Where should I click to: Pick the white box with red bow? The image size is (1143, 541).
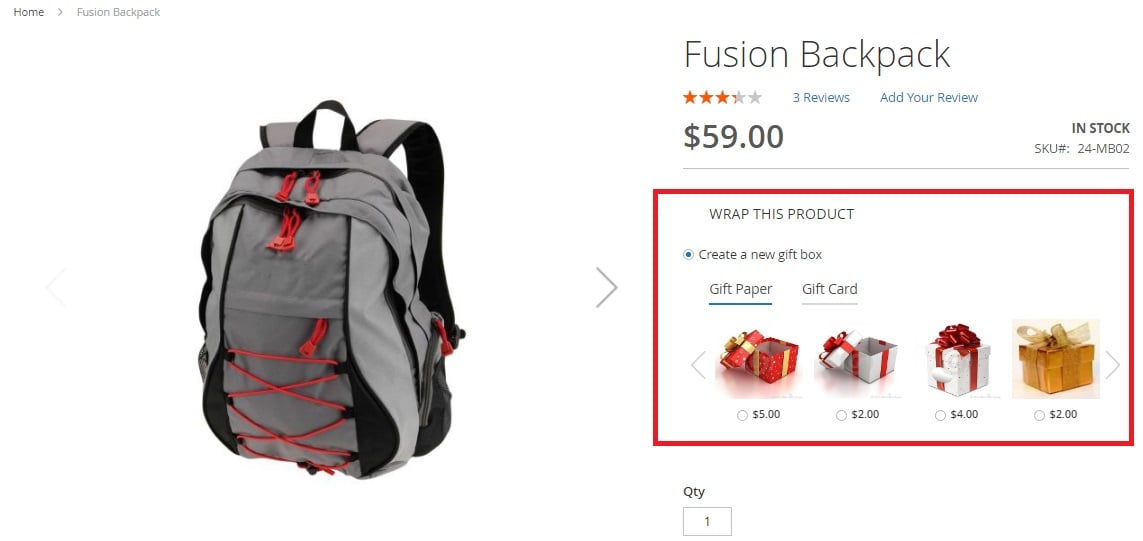click(956, 361)
